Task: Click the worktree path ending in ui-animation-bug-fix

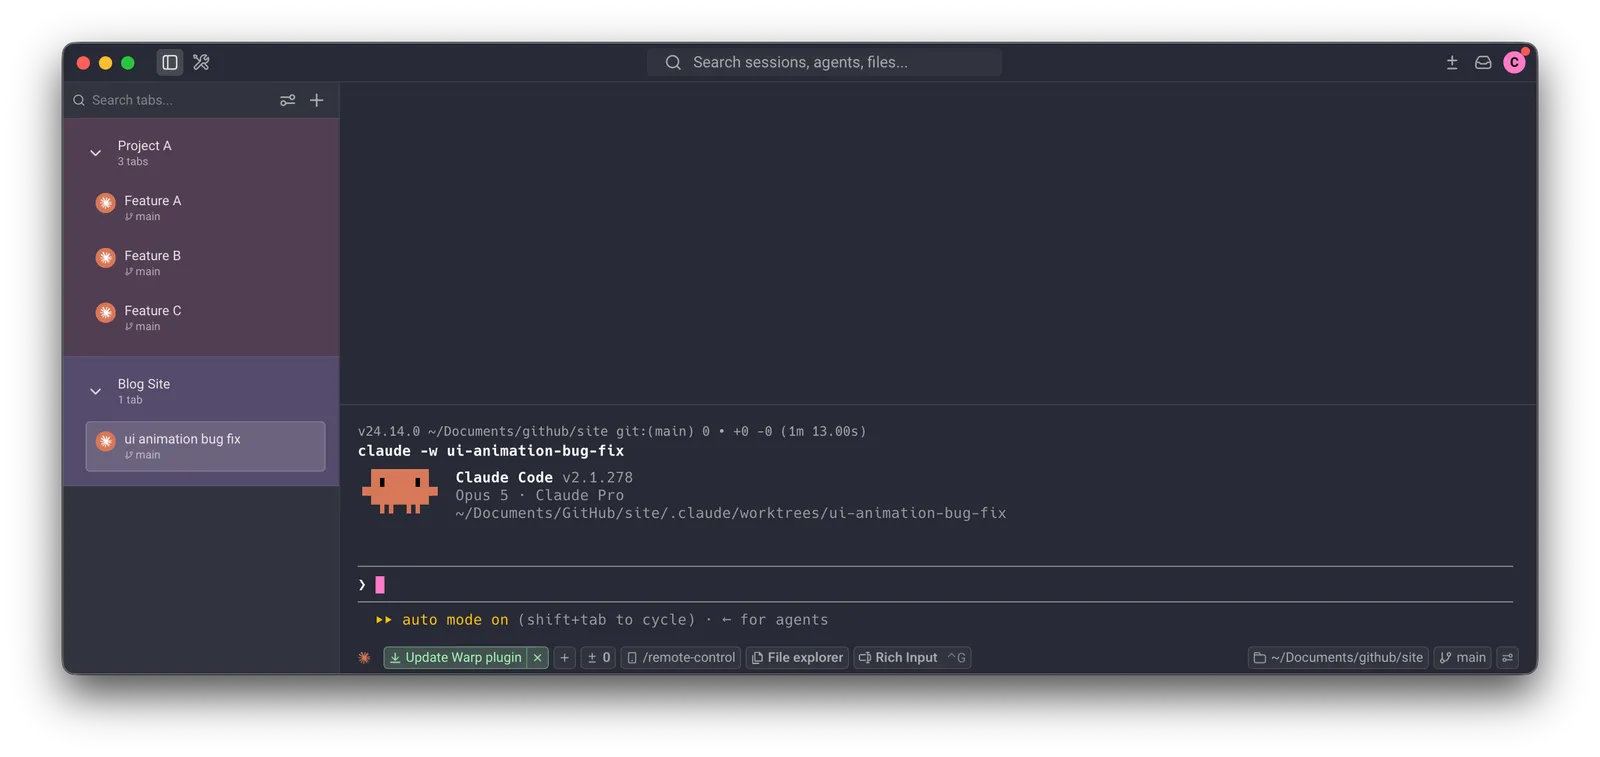Action: pyautogui.click(x=731, y=513)
